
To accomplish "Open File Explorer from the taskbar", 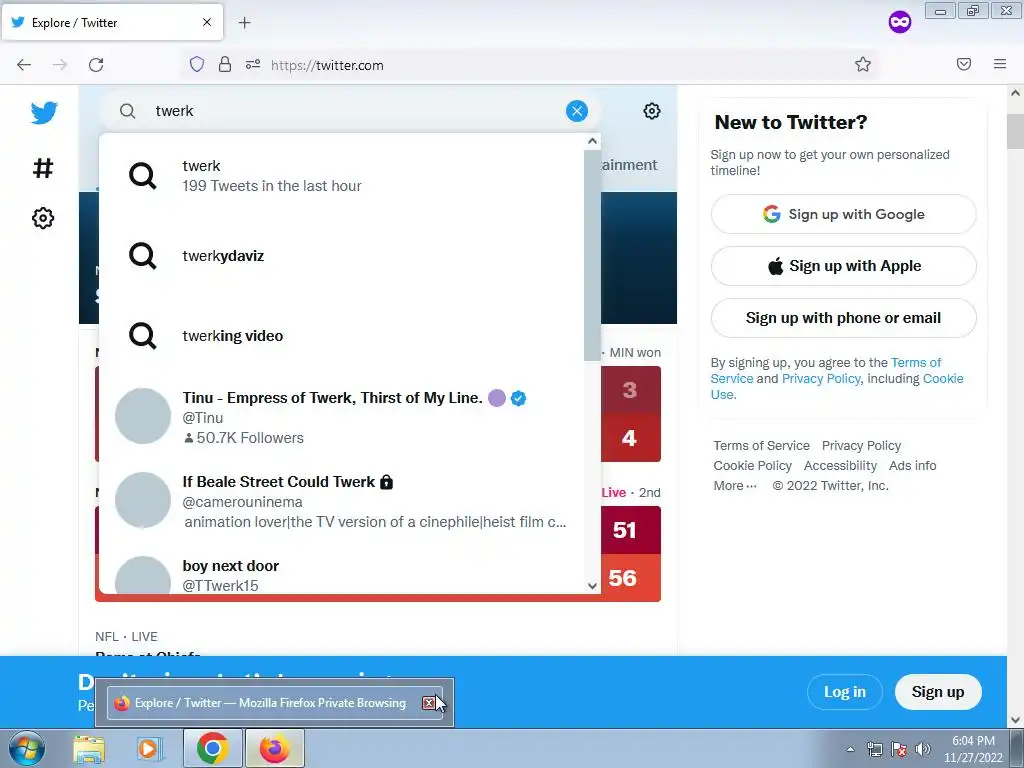I will coord(89,749).
